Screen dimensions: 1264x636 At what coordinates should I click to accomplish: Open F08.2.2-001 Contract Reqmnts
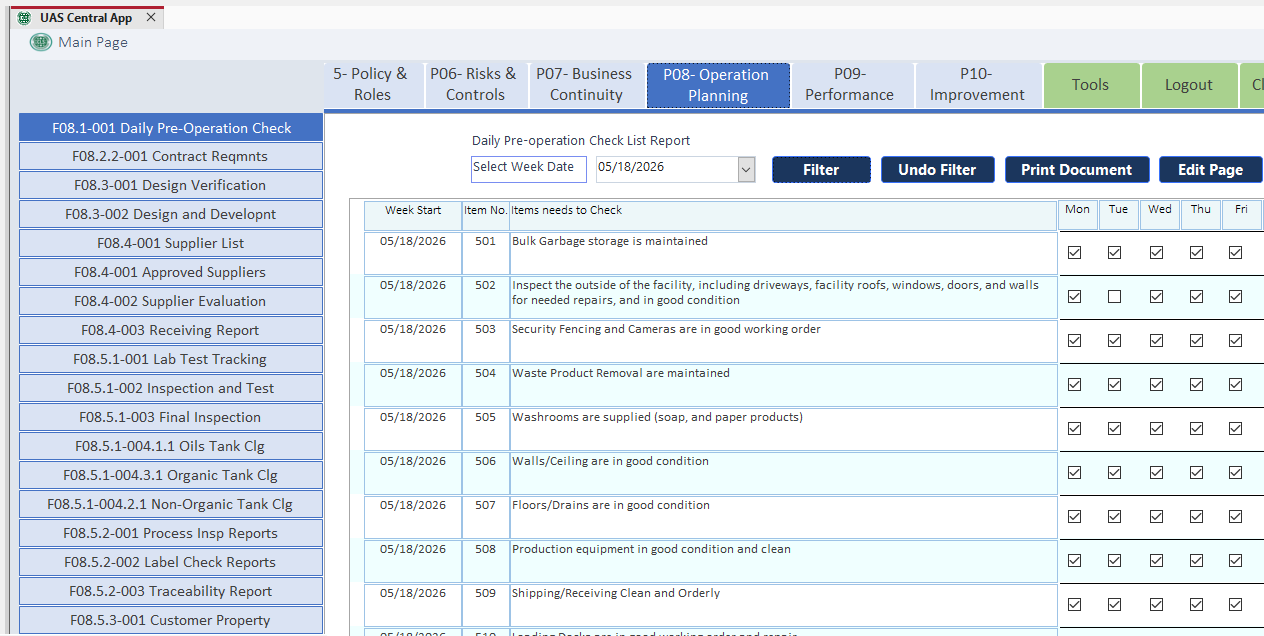click(171, 156)
